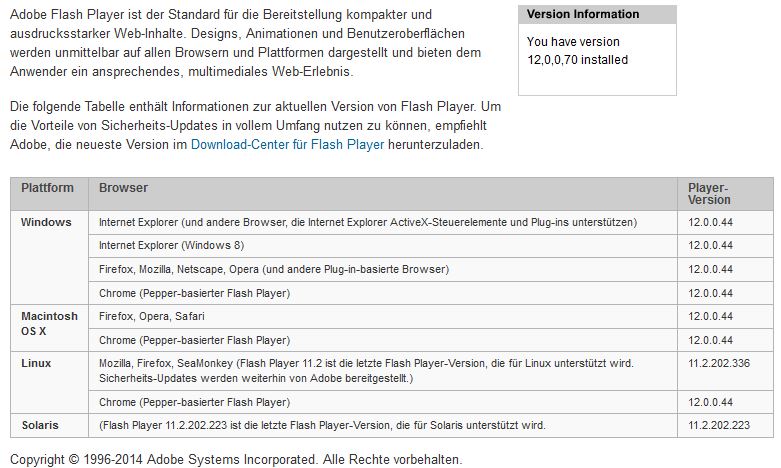Select the Player-Version column header

[x=725, y=194]
